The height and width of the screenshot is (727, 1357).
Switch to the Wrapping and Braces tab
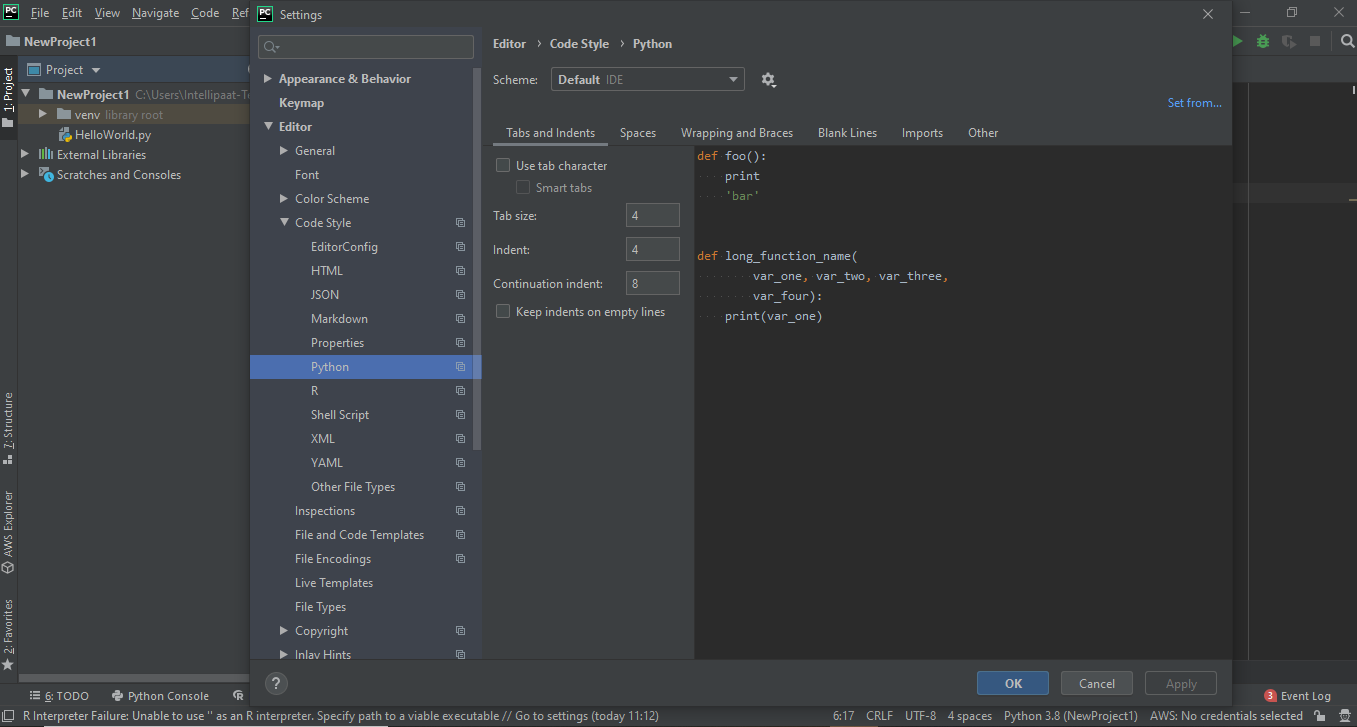tap(737, 132)
